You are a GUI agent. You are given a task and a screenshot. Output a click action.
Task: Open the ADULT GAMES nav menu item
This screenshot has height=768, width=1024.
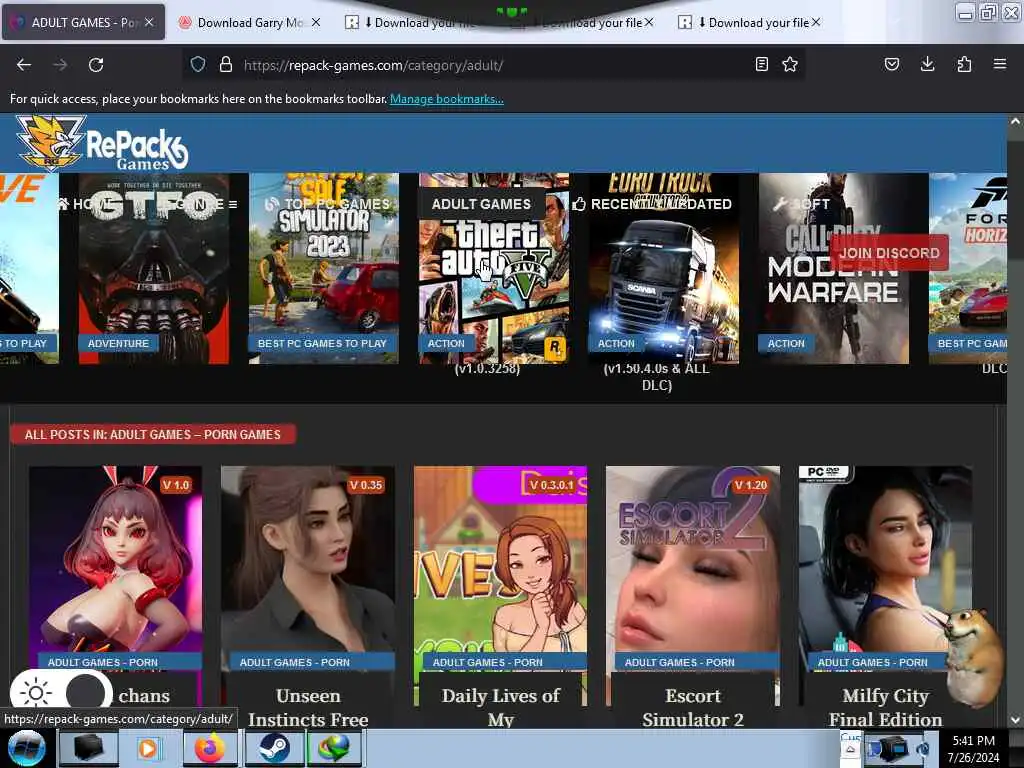click(481, 204)
